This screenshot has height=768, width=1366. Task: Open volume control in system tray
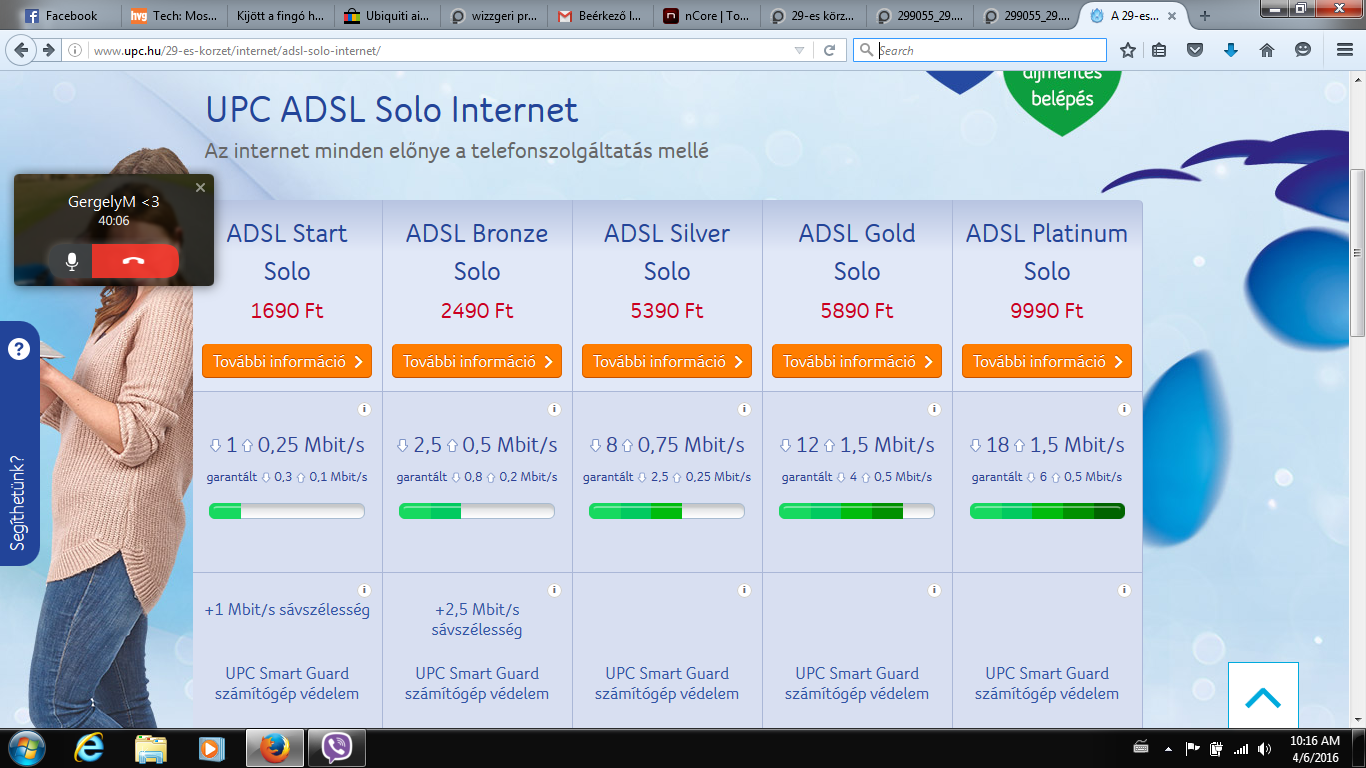click(1266, 748)
